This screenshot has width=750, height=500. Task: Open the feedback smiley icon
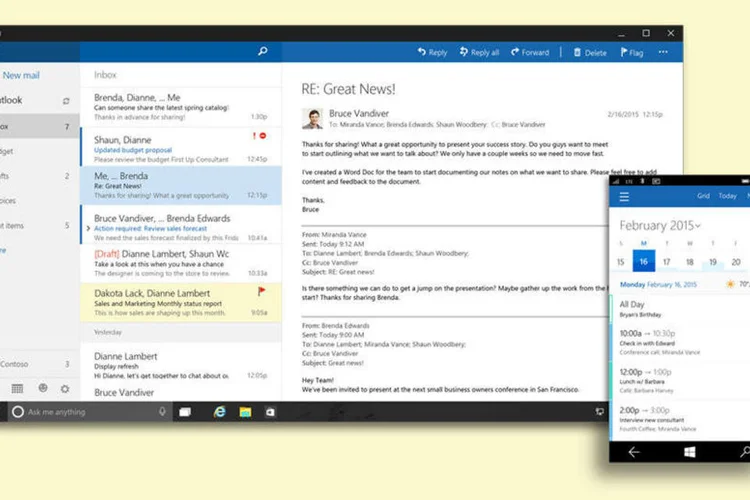pyautogui.click(x=43, y=388)
